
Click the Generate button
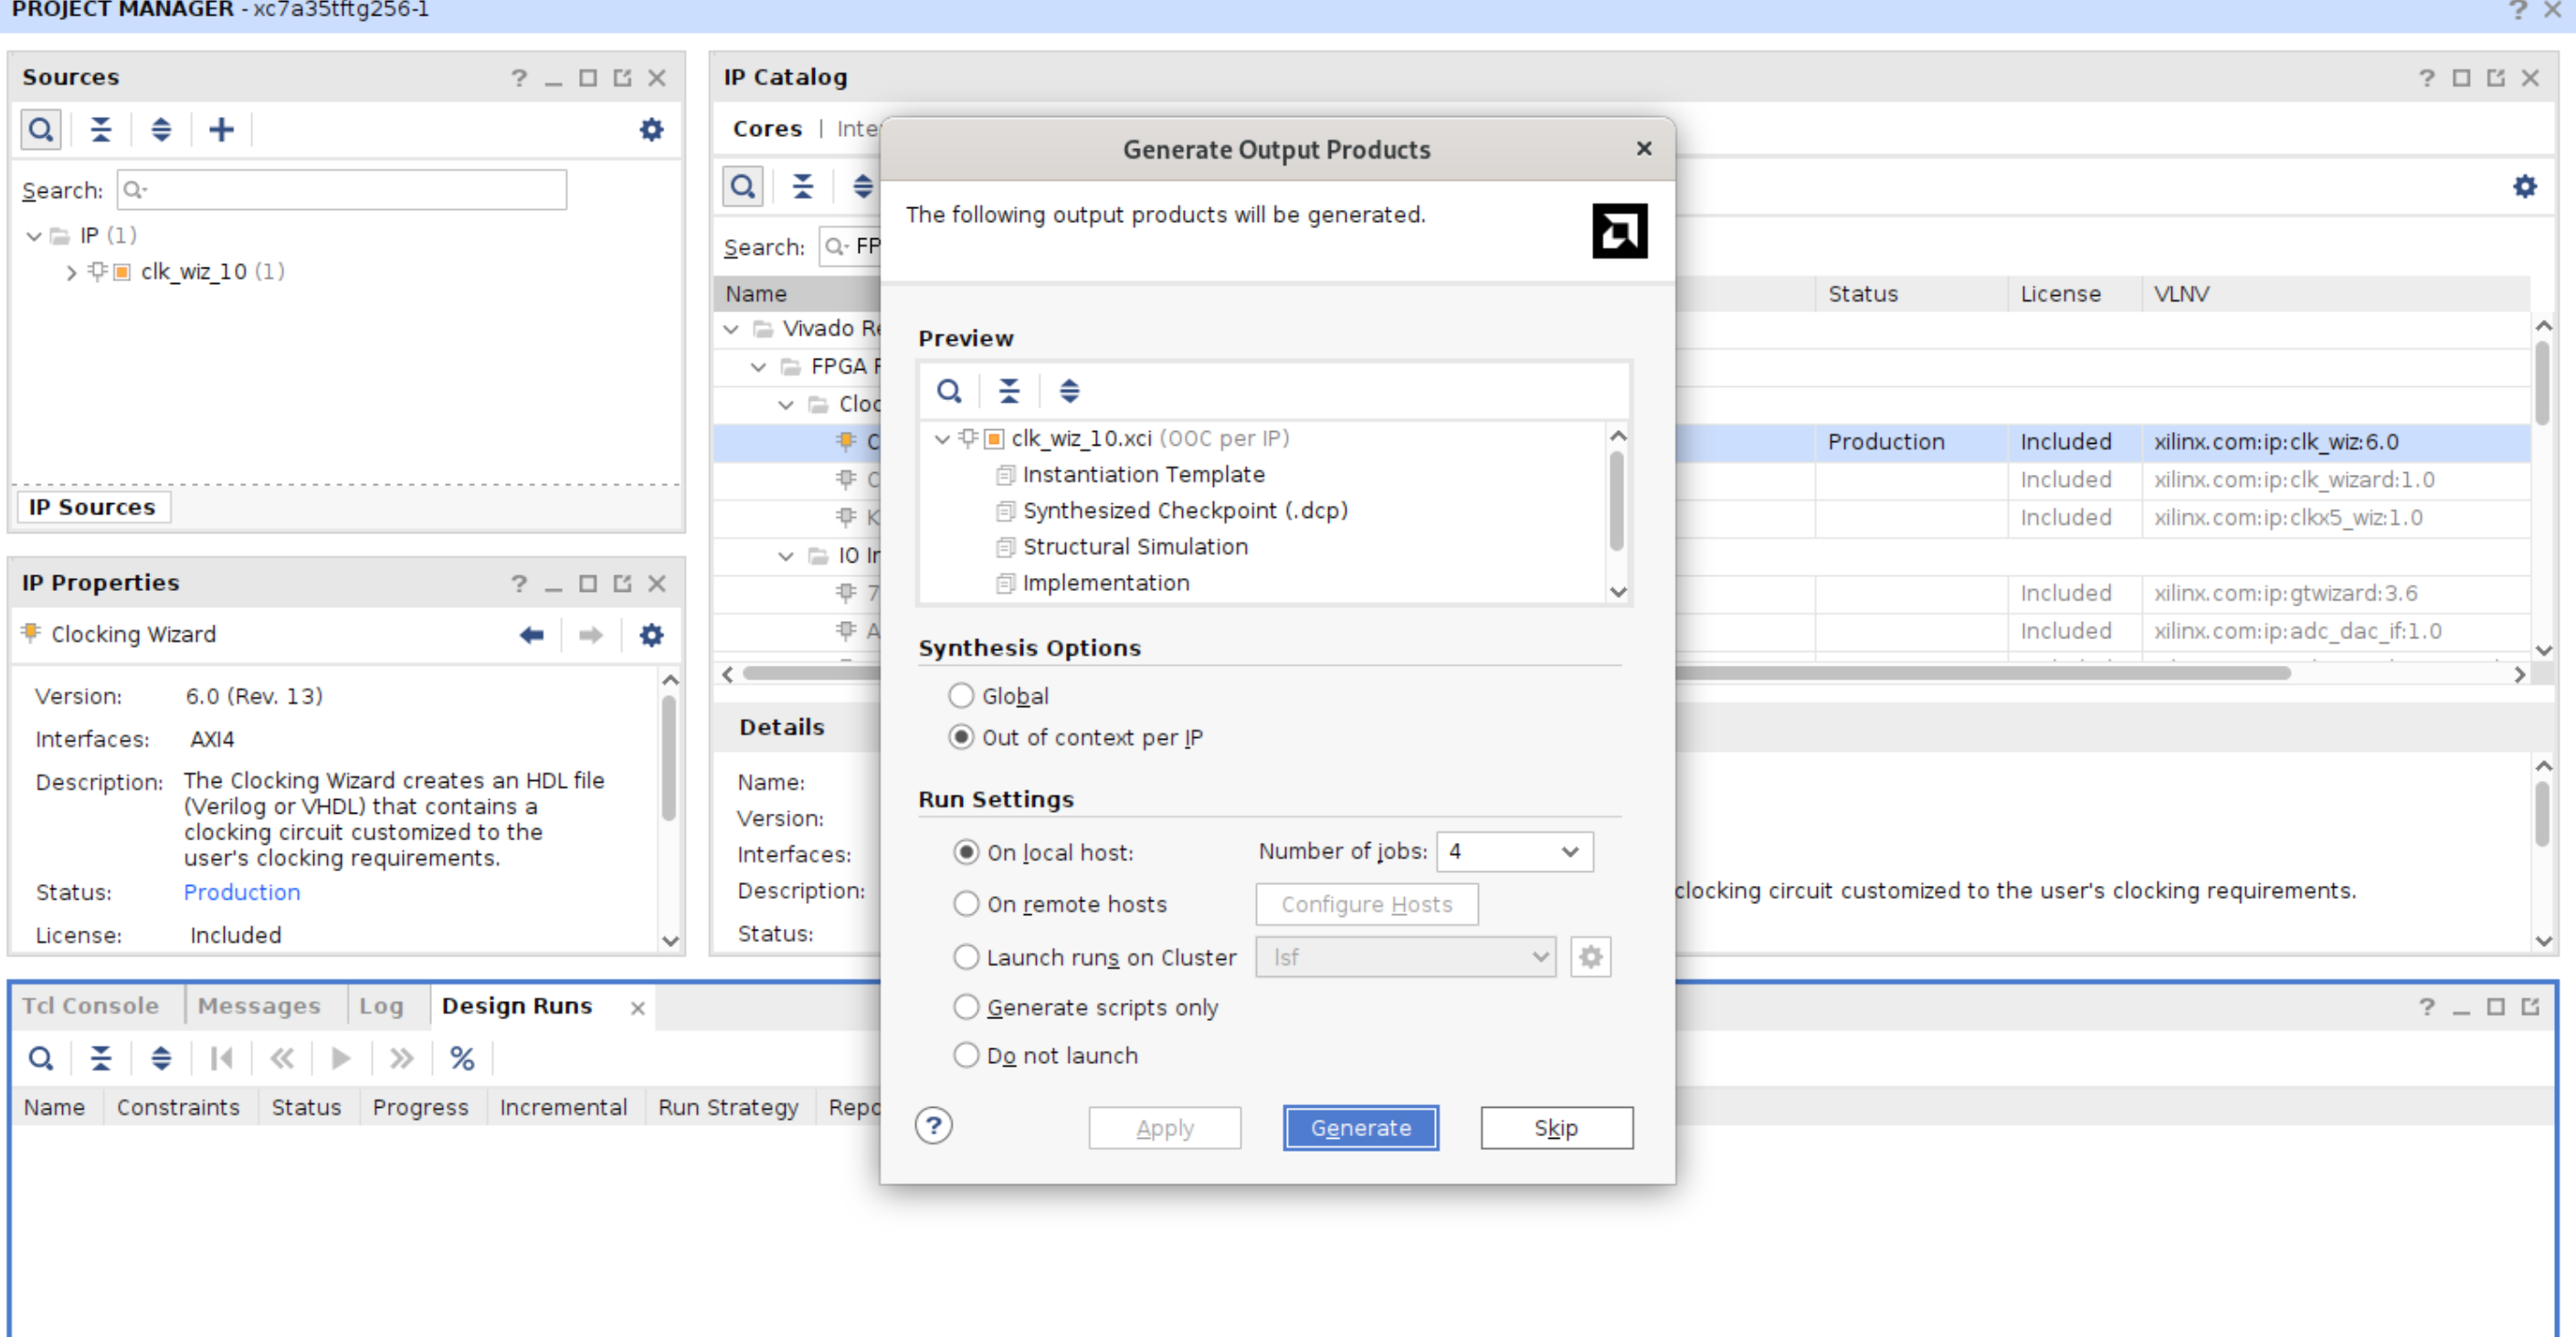click(1360, 1128)
